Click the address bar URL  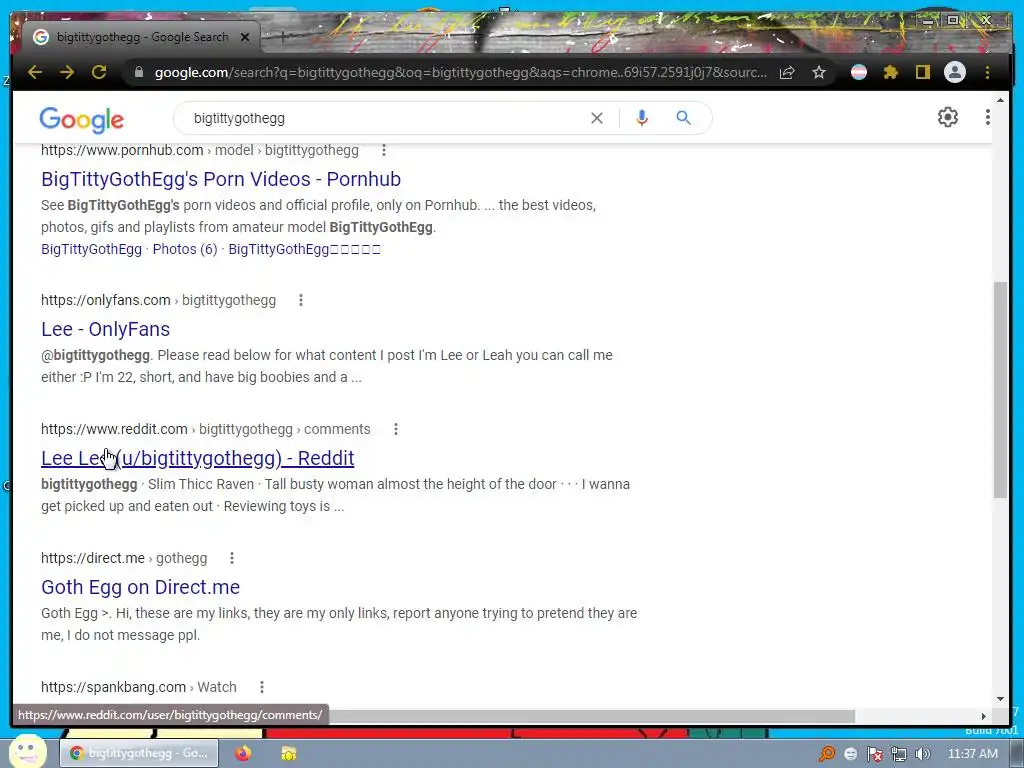[460, 72]
